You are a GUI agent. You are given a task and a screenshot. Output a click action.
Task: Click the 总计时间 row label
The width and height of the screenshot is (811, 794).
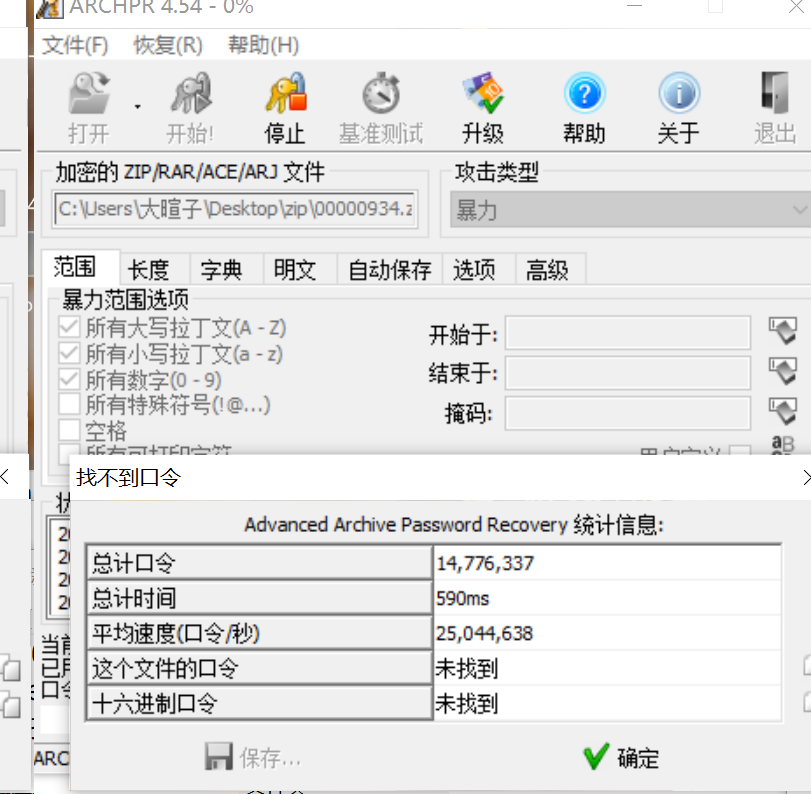[x=260, y=598]
